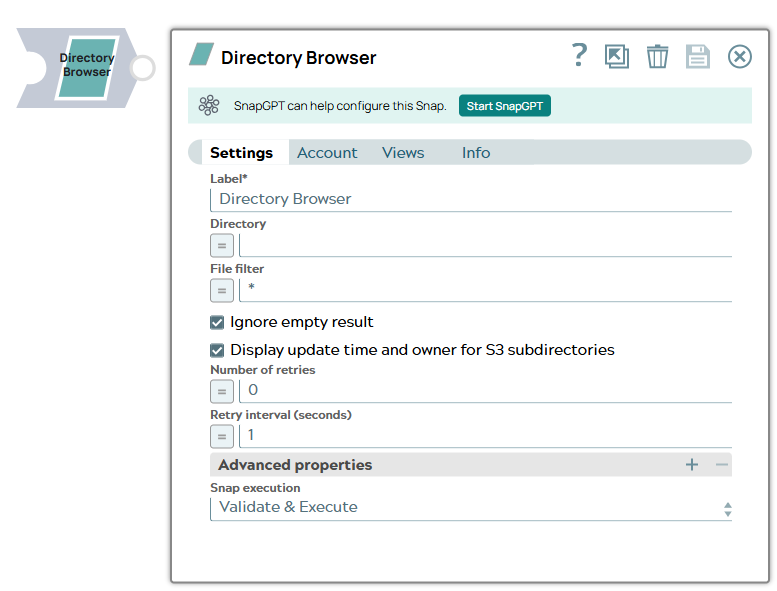Viewport: 777px width, 591px height.
Task: Select the Directory Browser snap on canvas
Action: click(87, 67)
